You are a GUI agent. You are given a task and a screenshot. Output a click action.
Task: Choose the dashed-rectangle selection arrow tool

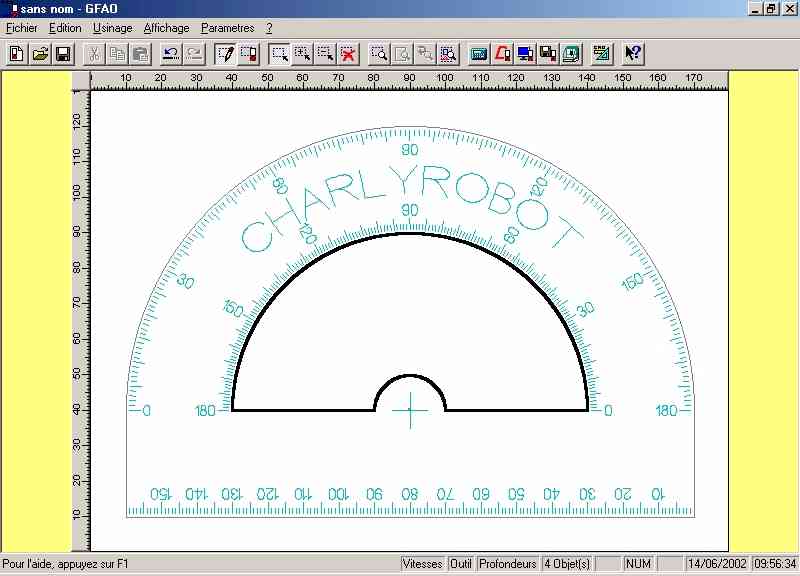click(280, 54)
